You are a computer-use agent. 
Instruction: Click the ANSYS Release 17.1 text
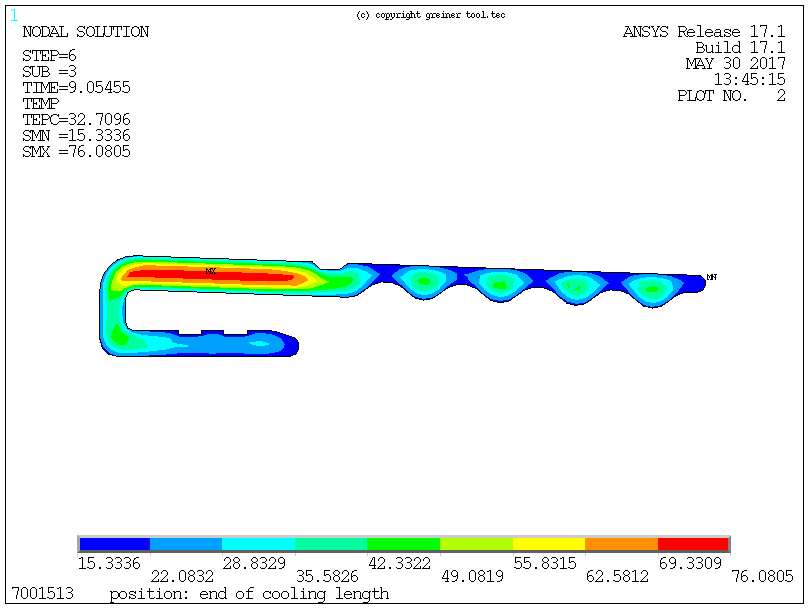tap(704, 32)
